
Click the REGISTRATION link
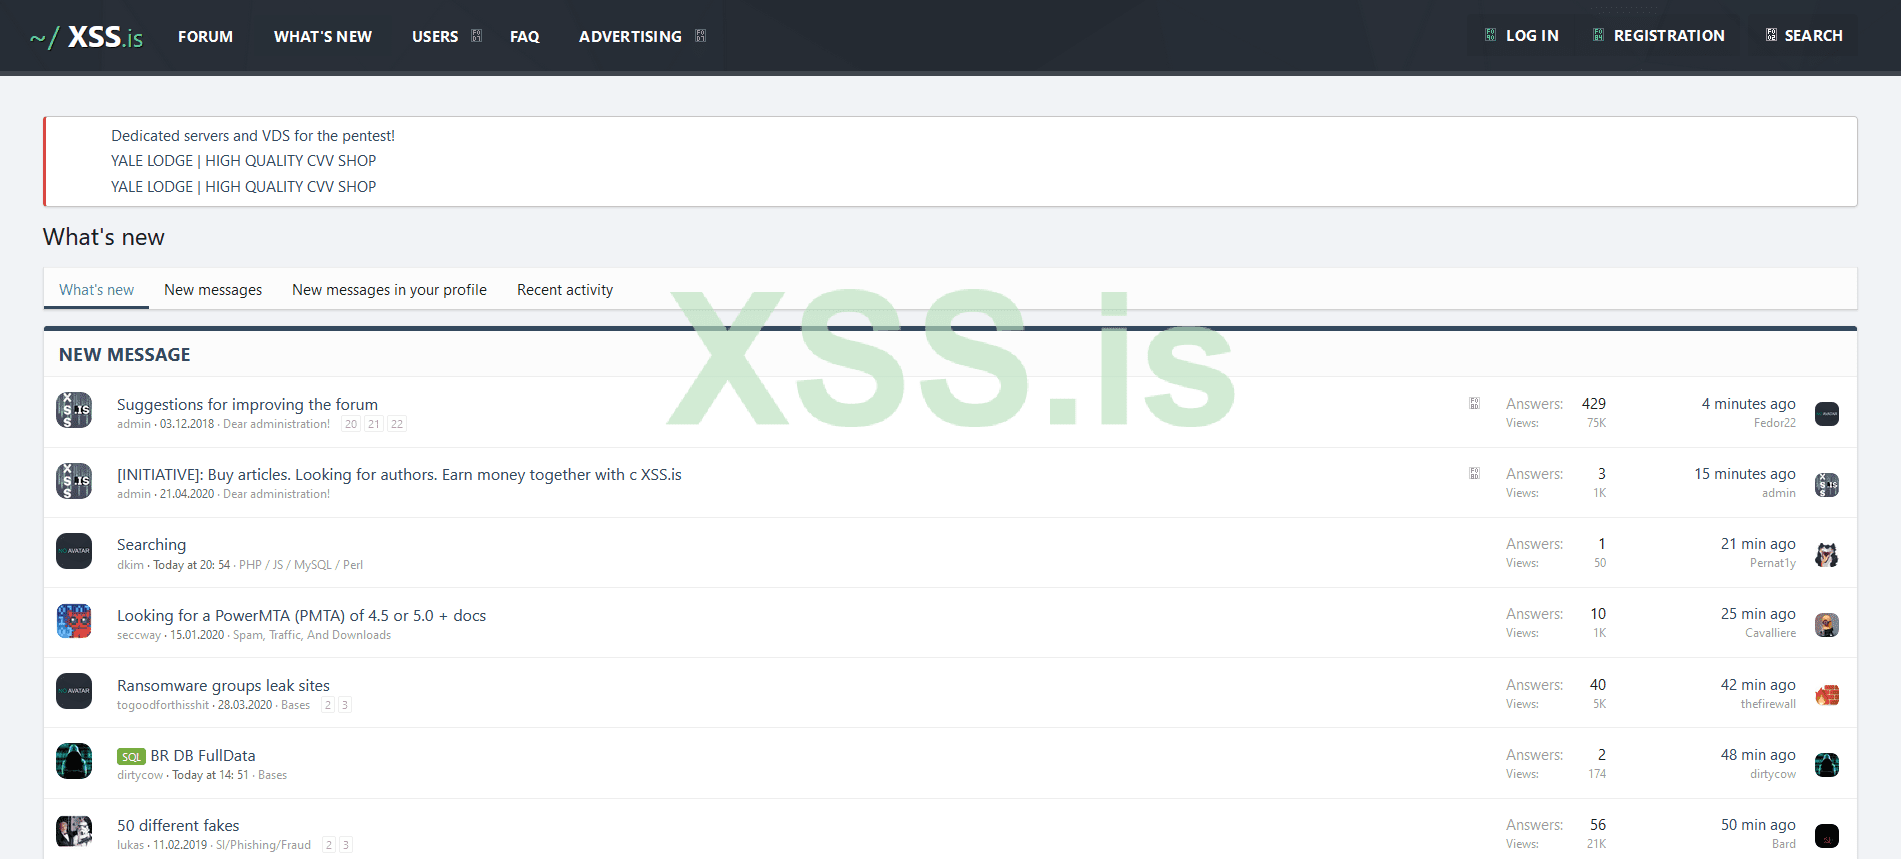[x=1669, y=35]
